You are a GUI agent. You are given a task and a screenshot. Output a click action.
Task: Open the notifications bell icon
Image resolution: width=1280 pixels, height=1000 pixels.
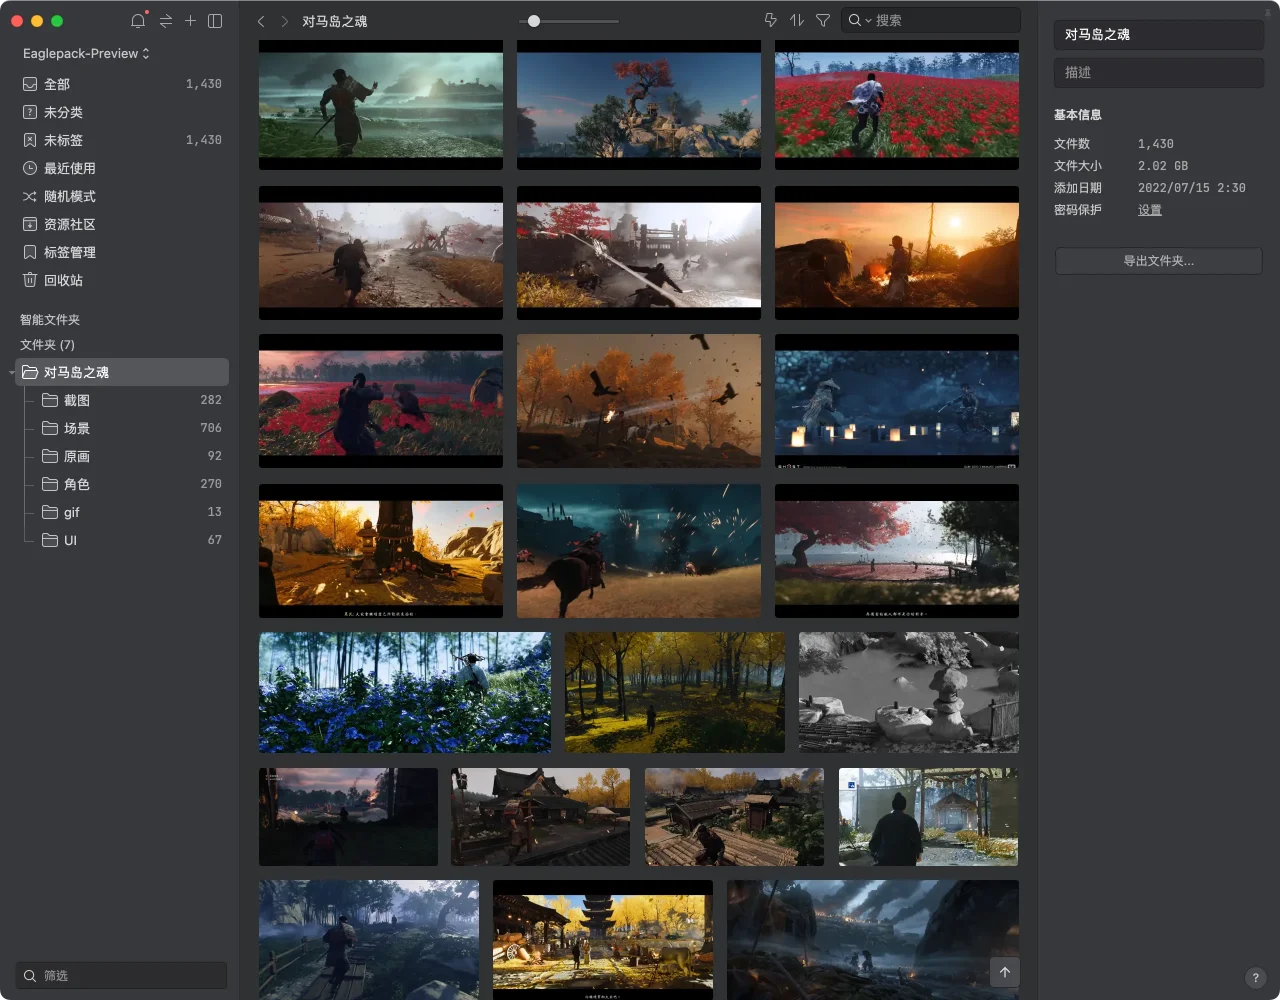(x=138, y=21)
